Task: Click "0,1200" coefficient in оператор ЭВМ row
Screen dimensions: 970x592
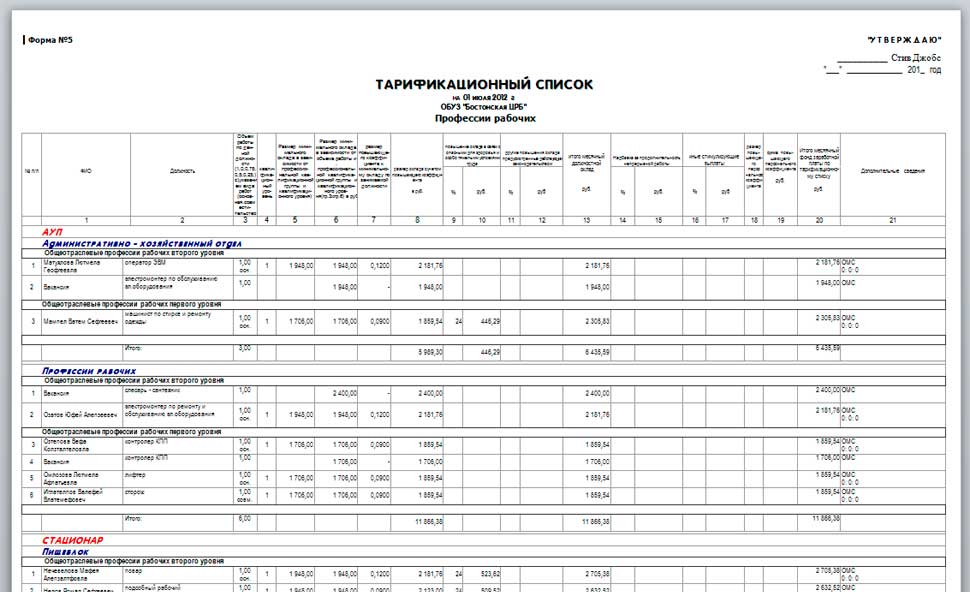Action: click(380, 266)
